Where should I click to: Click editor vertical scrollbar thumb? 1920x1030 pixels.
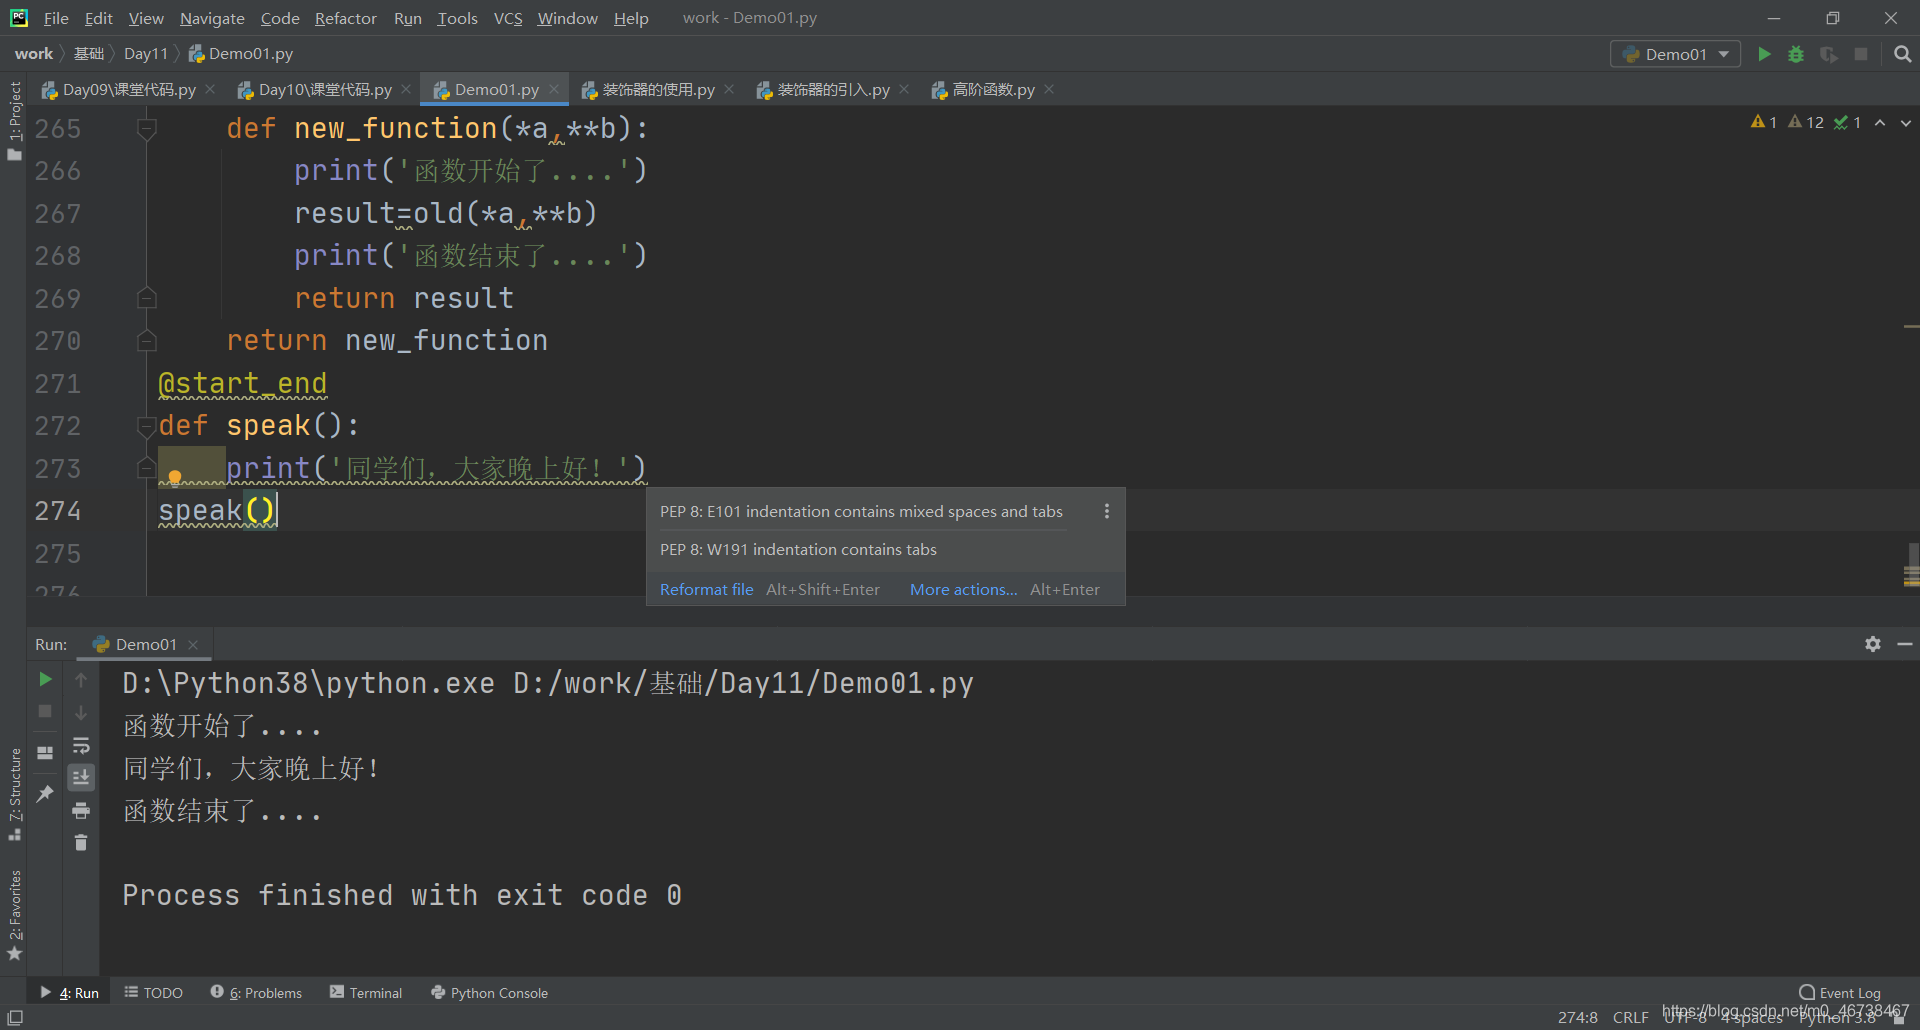pyautogui.click(x=1912, y=565)
